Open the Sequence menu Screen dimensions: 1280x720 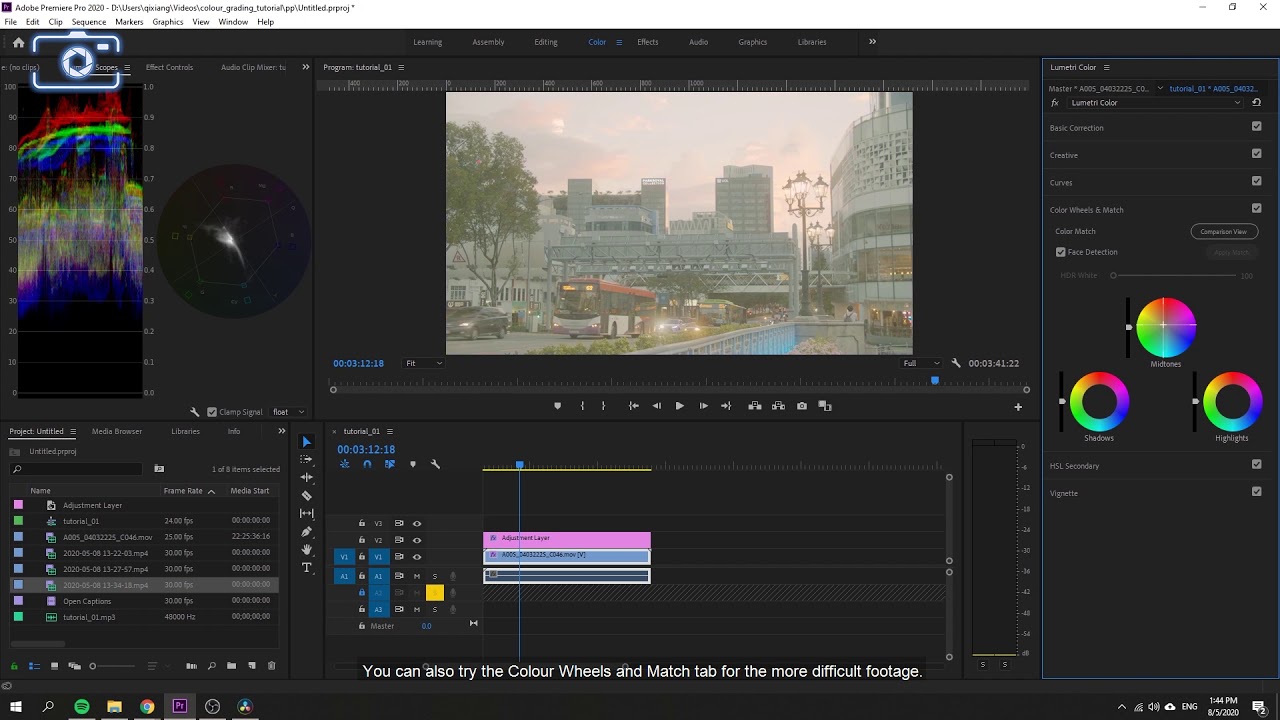pyautogui.click(x=89, y=21)
